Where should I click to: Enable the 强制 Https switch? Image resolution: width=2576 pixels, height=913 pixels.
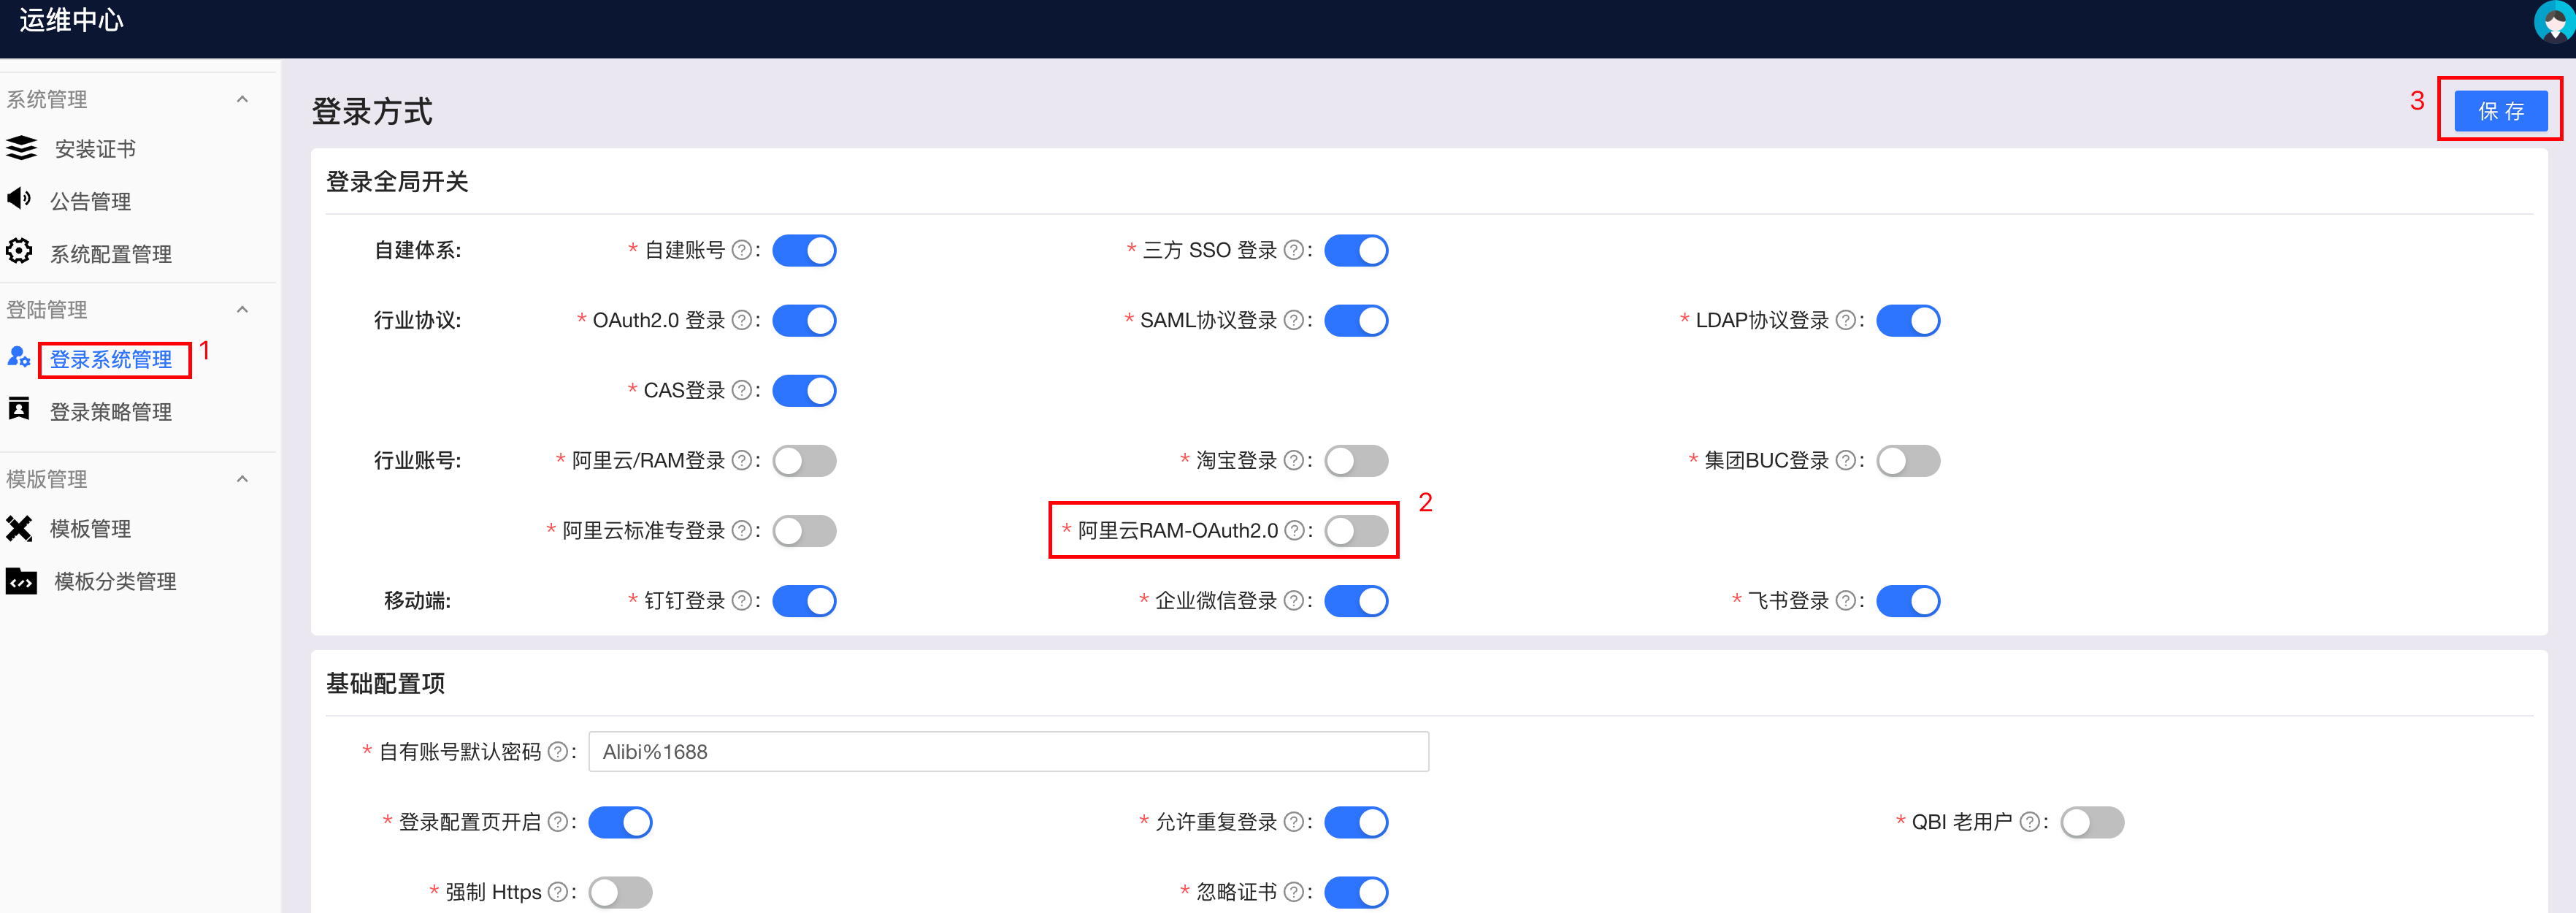pyautogui.click(x=620, y=892)
